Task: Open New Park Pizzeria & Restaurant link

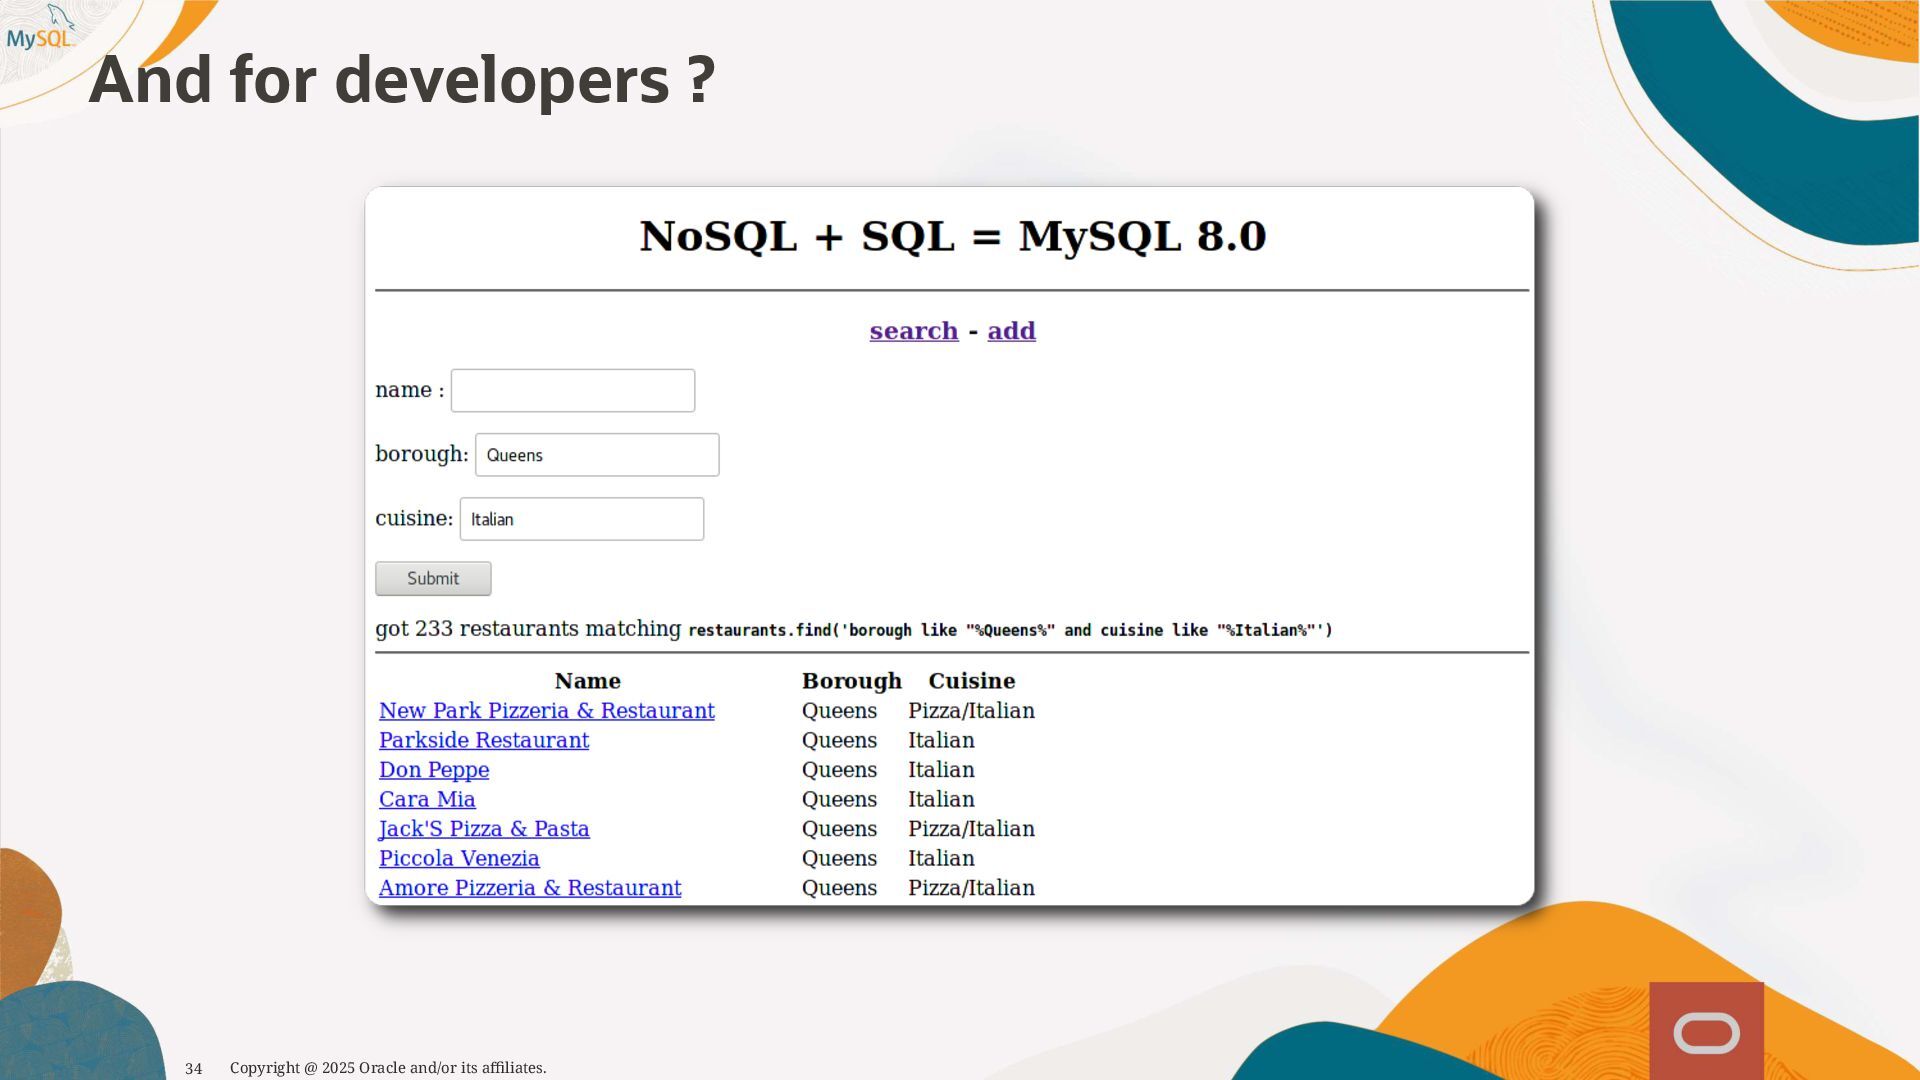Action: coord(546,711)
